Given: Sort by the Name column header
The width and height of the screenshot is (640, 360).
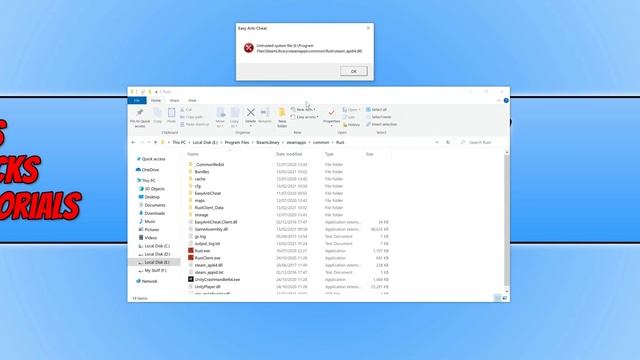Looking at the screenshot, I should [193, 154].
